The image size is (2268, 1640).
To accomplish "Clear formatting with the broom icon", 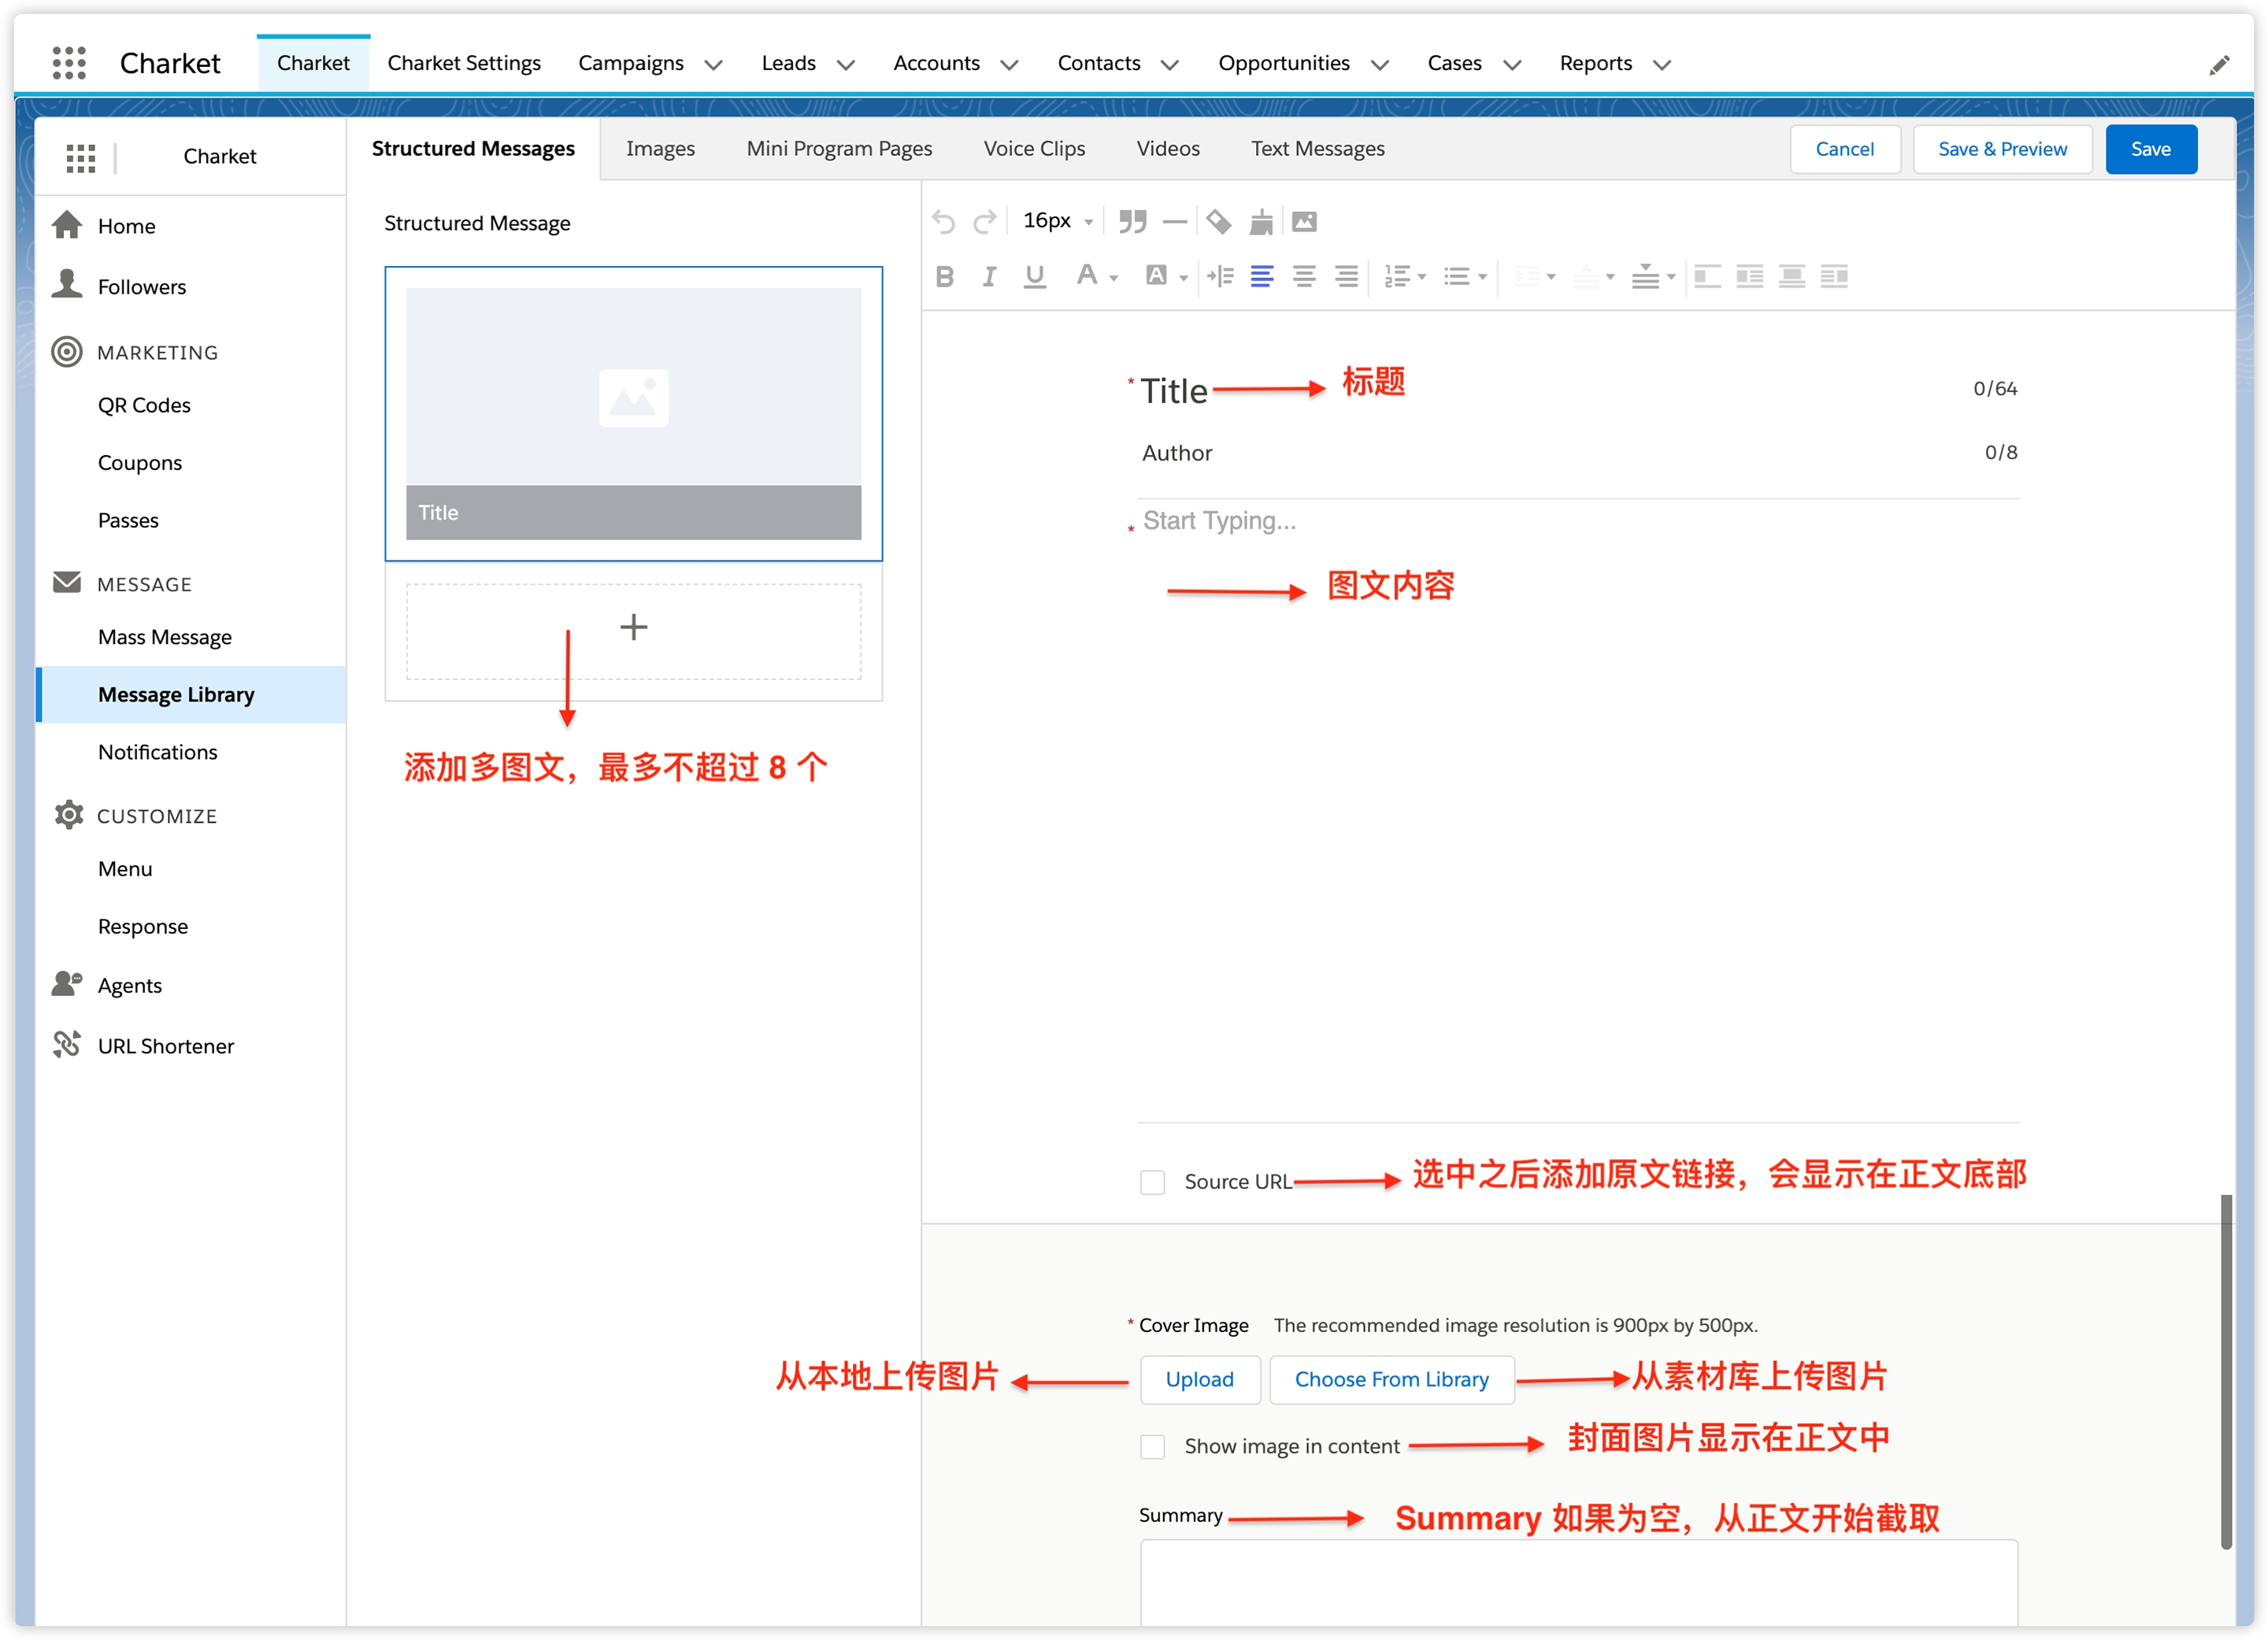I will click(1261, 221).
